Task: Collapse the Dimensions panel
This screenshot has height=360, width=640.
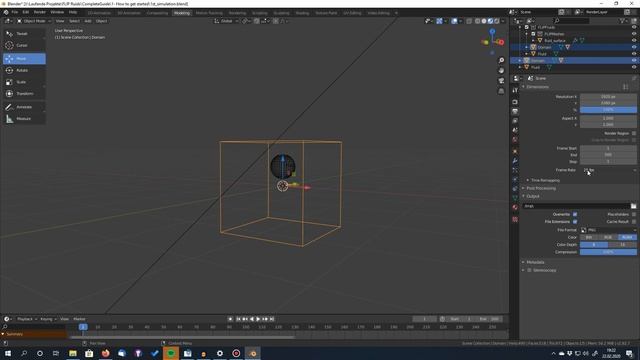Action: pos(537,87)
